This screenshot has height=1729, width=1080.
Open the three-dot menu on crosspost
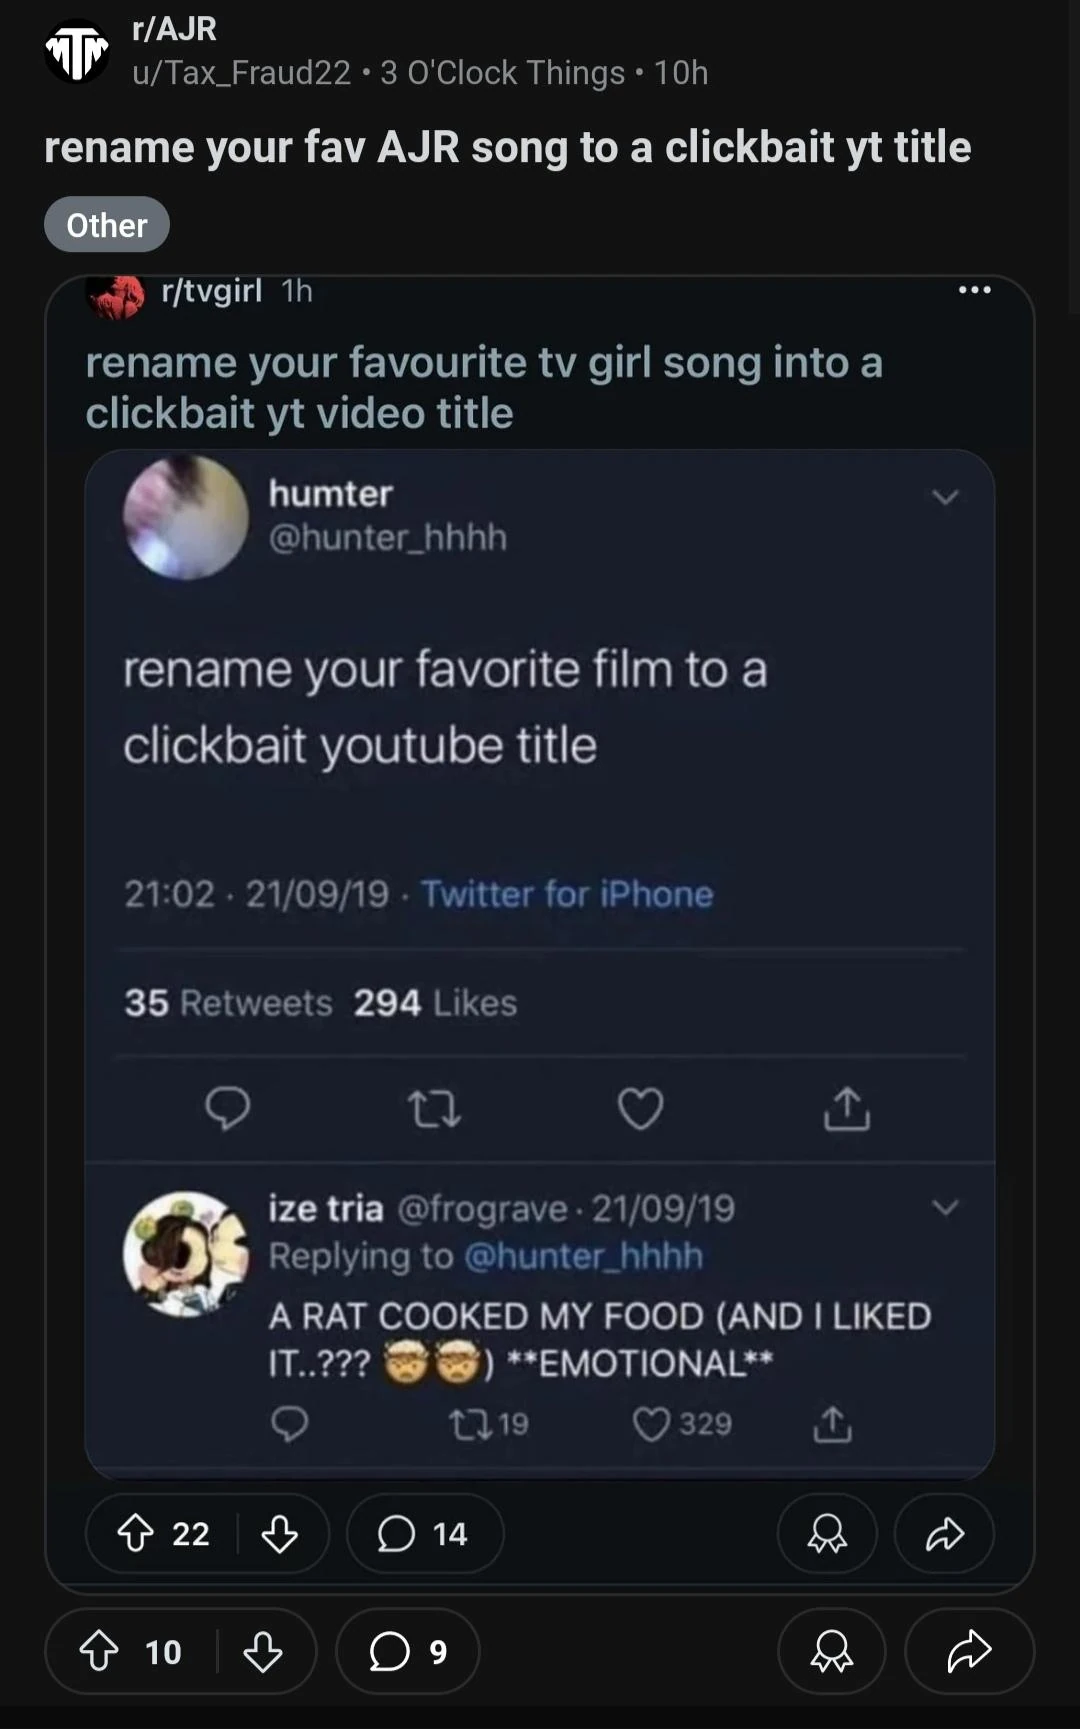tap(974, 290)
